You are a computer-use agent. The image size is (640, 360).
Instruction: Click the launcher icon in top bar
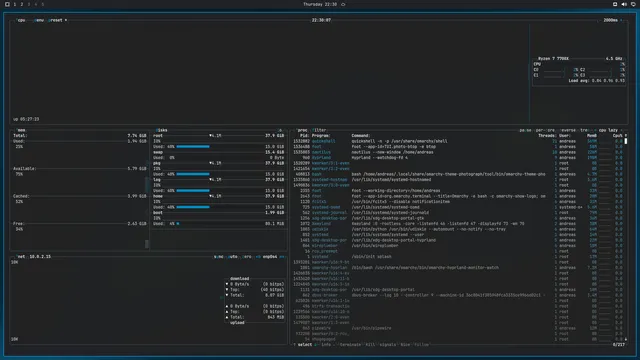[x=7, y=4]
